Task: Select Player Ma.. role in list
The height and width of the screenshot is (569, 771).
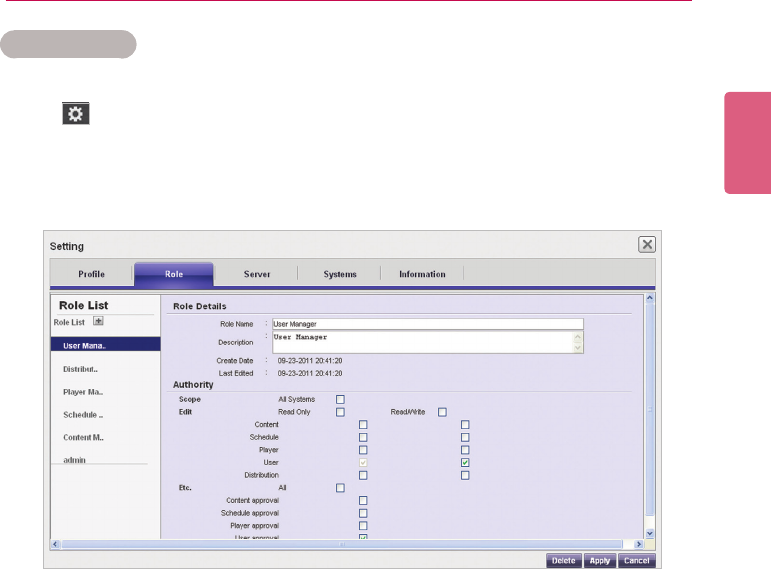Action: click(83, 392)
